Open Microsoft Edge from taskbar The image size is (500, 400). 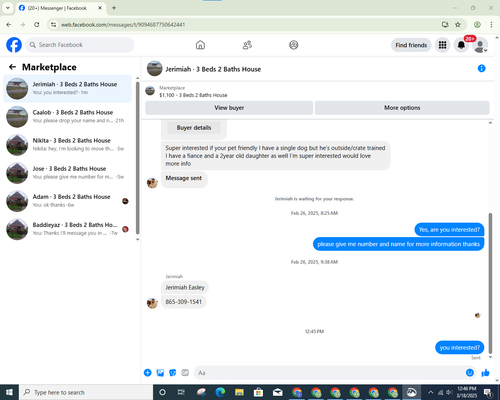click(220, 392)
